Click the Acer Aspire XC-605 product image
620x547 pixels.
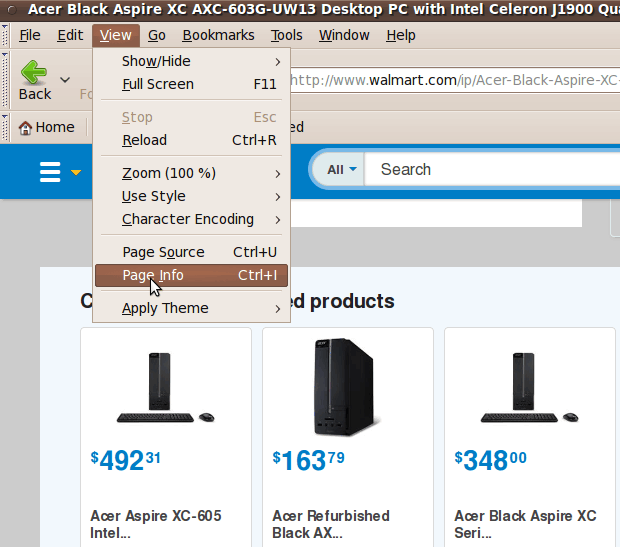coord(166,388)
